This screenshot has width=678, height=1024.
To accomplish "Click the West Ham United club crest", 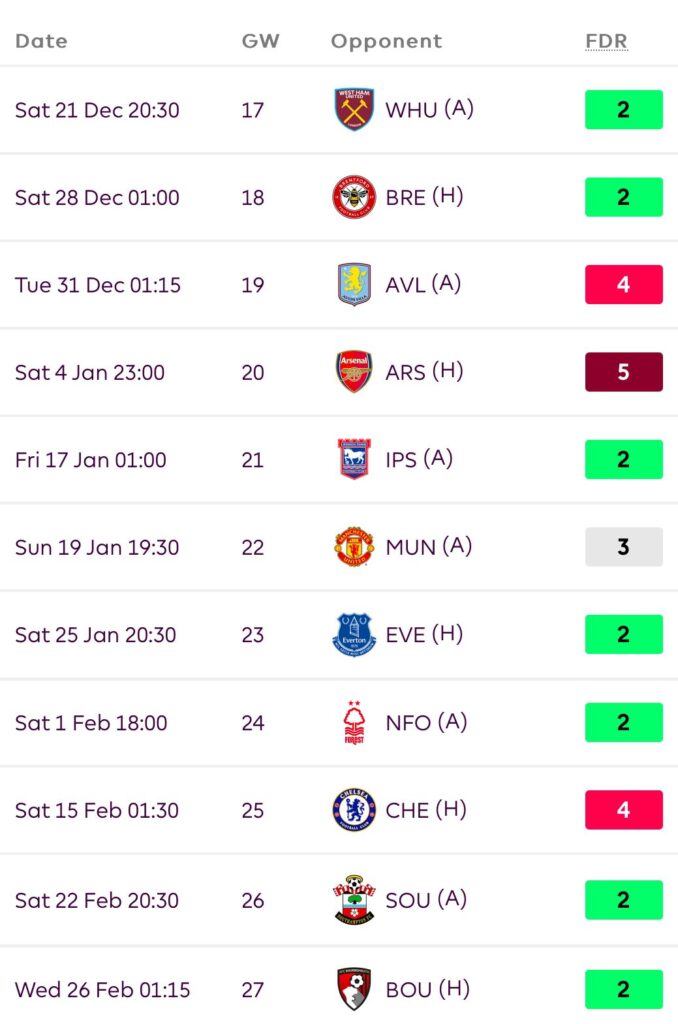I will tap(353, 109).
